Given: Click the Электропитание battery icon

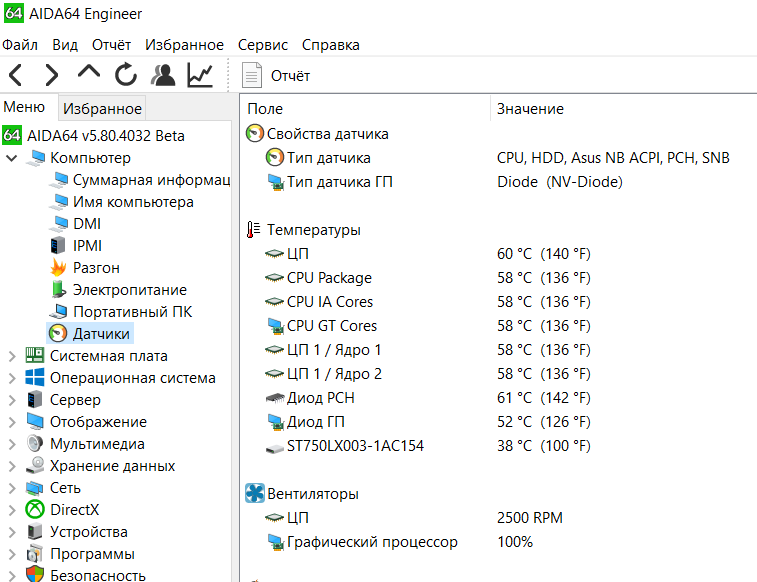Looking at the screenshot, I should tap(58, 290).
